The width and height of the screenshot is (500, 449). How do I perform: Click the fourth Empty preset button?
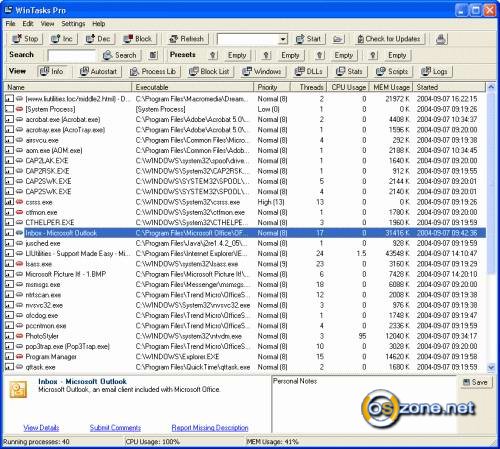coord(397,55)
